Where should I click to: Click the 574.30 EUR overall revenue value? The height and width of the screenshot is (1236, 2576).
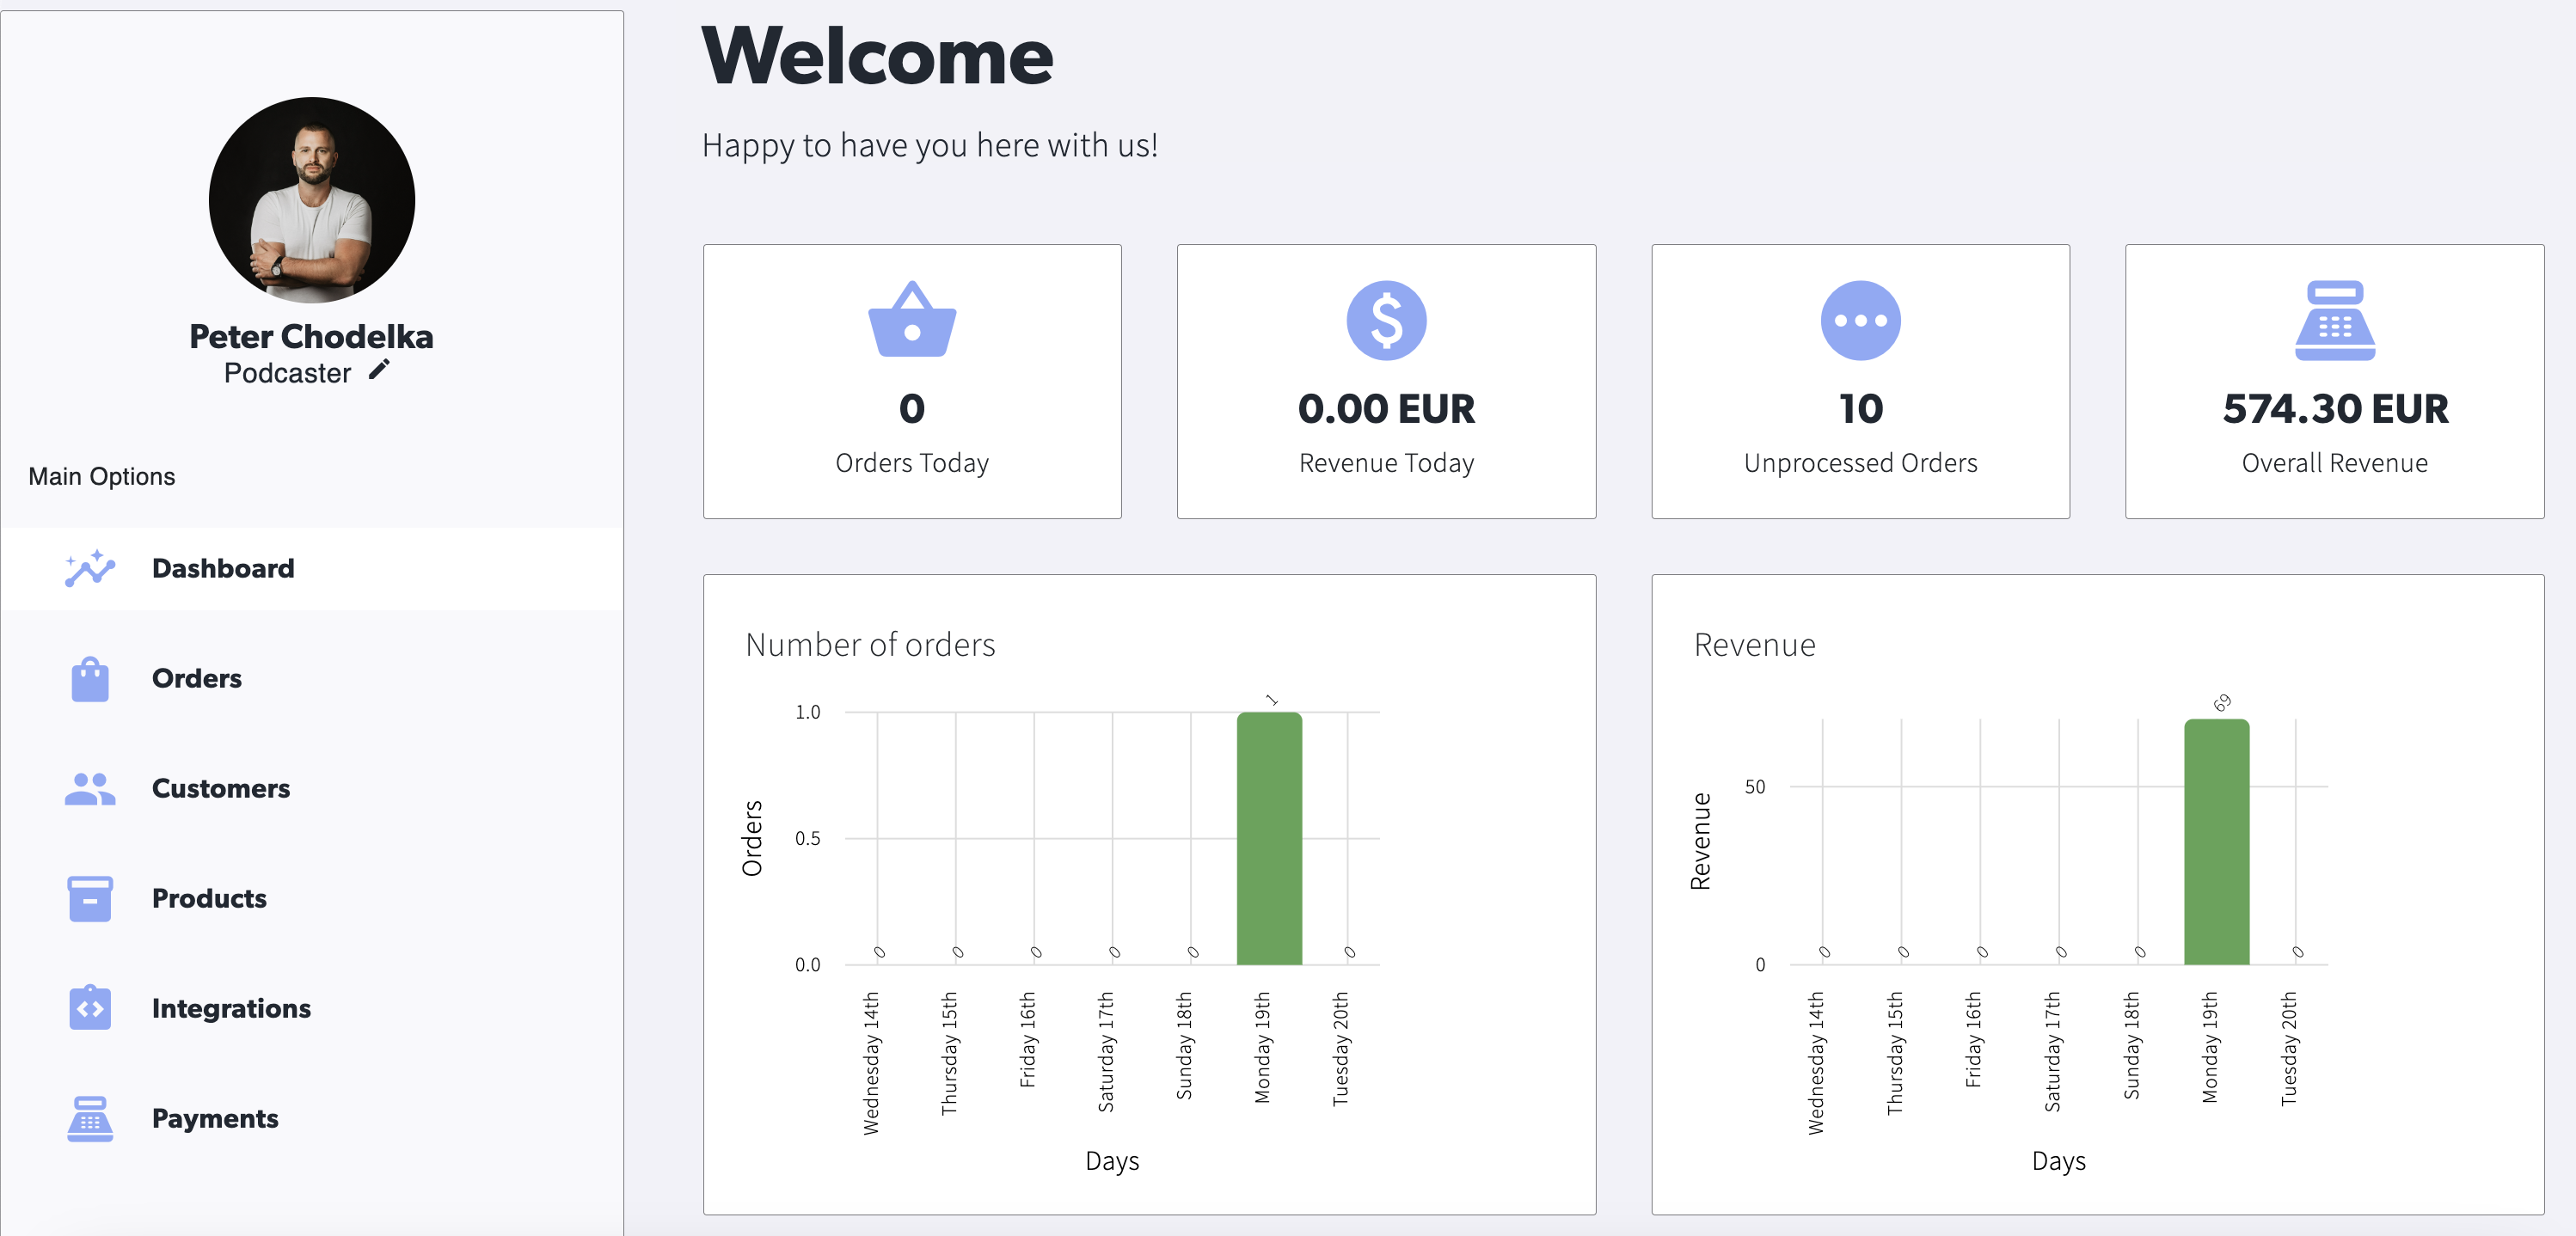click(x=2335, y=408)
